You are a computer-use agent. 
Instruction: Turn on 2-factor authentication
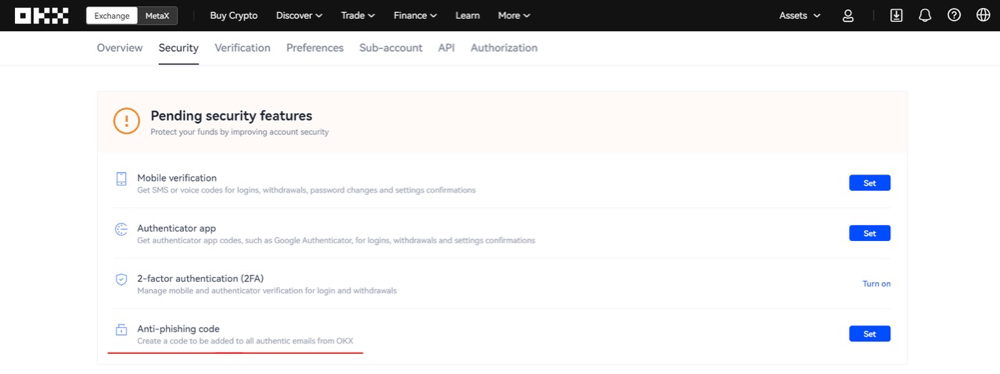tap(877, 283)
